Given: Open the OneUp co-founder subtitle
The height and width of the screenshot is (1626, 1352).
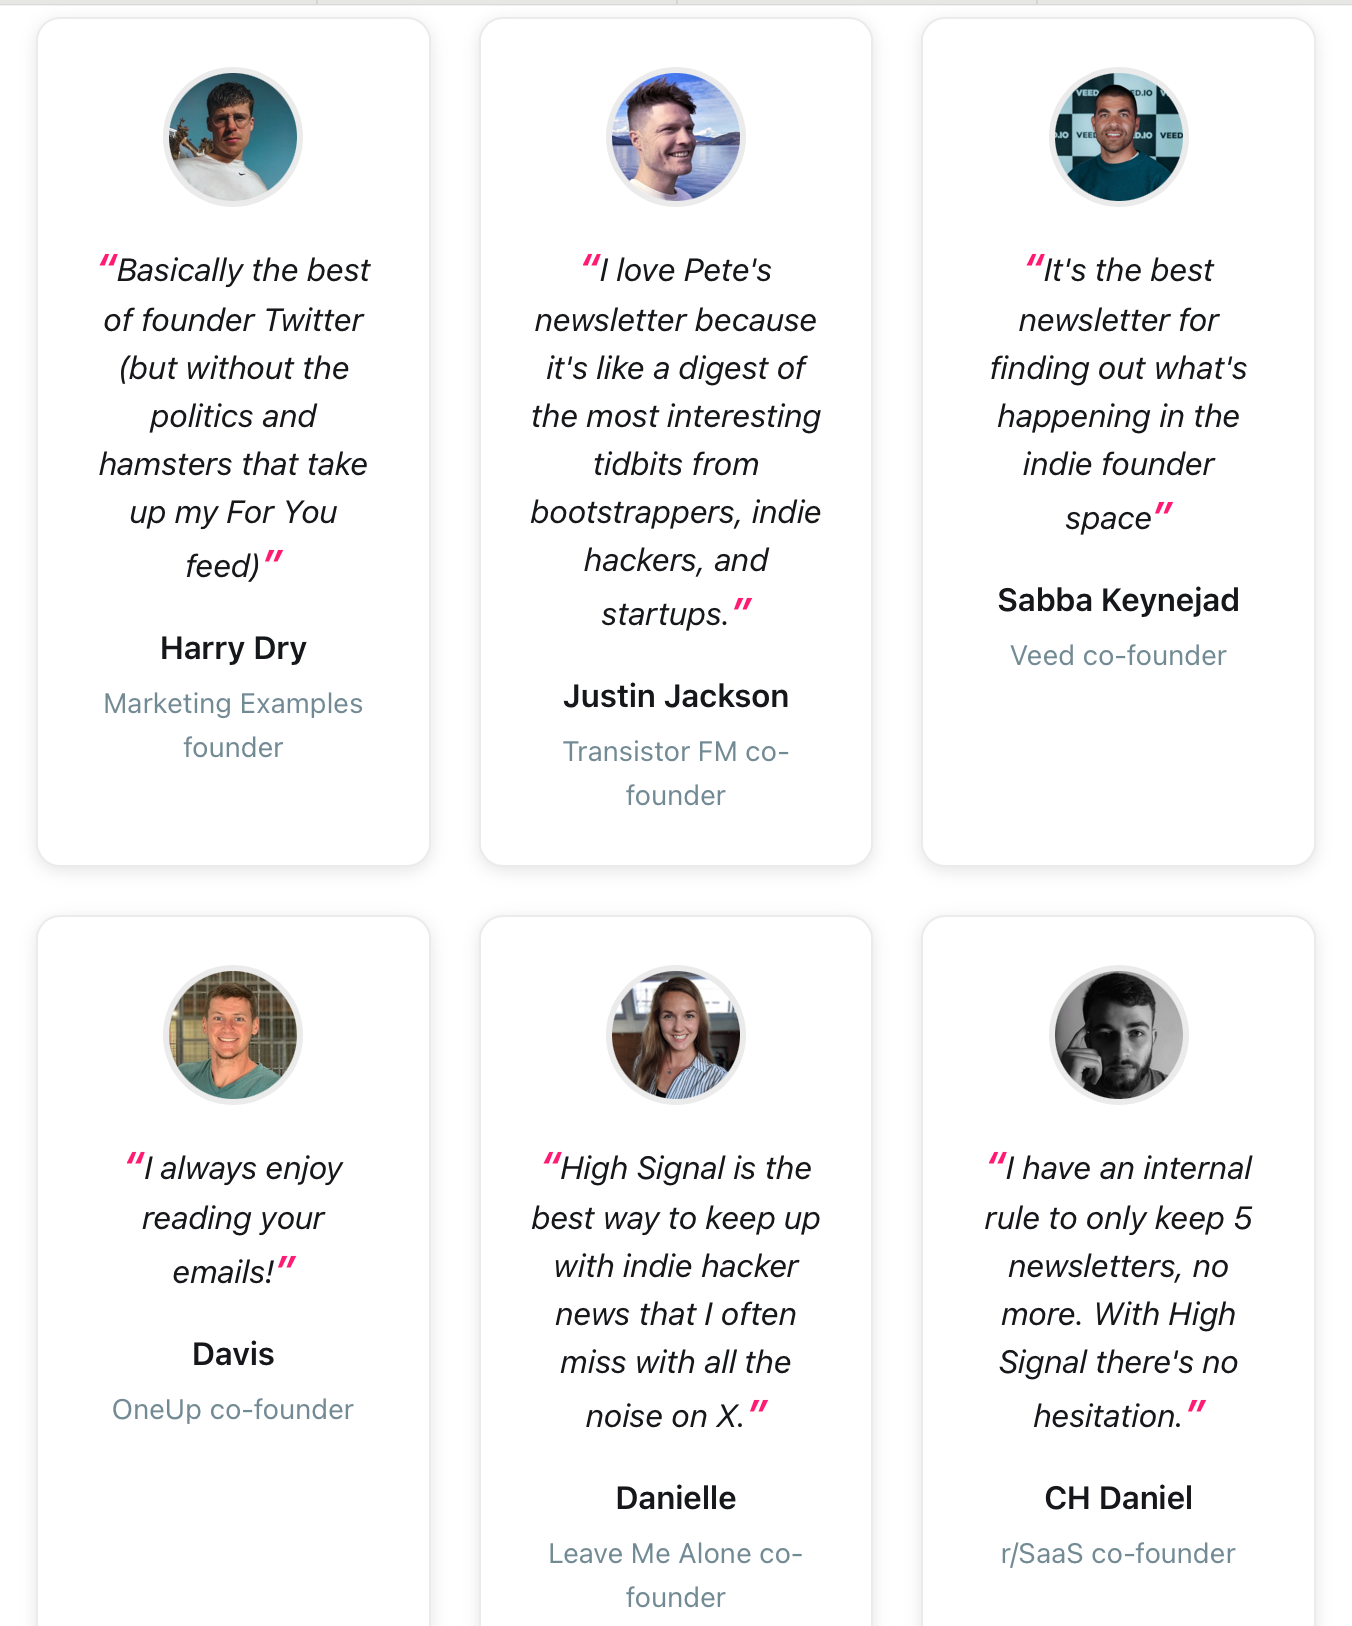Looking at the screenshot, I should tap(233, 1409).
